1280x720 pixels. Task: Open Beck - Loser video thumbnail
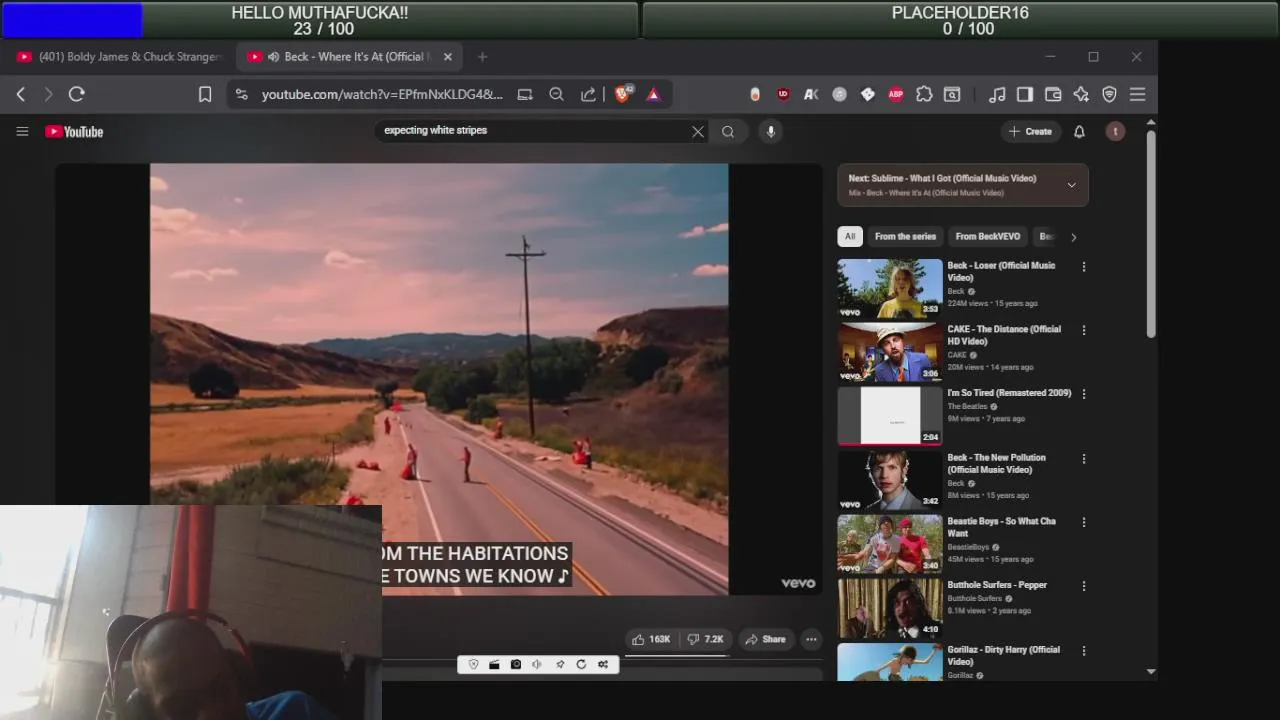coord(890,288)
